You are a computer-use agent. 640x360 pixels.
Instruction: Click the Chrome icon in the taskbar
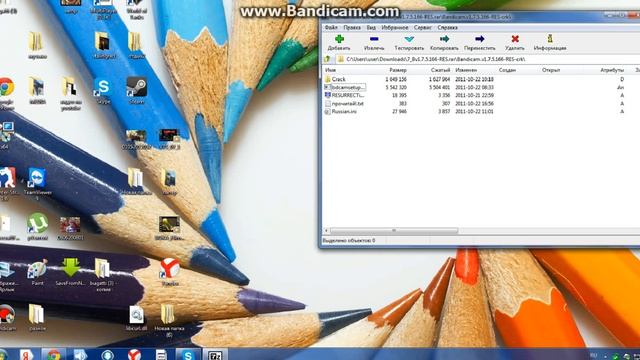(53, 355)
